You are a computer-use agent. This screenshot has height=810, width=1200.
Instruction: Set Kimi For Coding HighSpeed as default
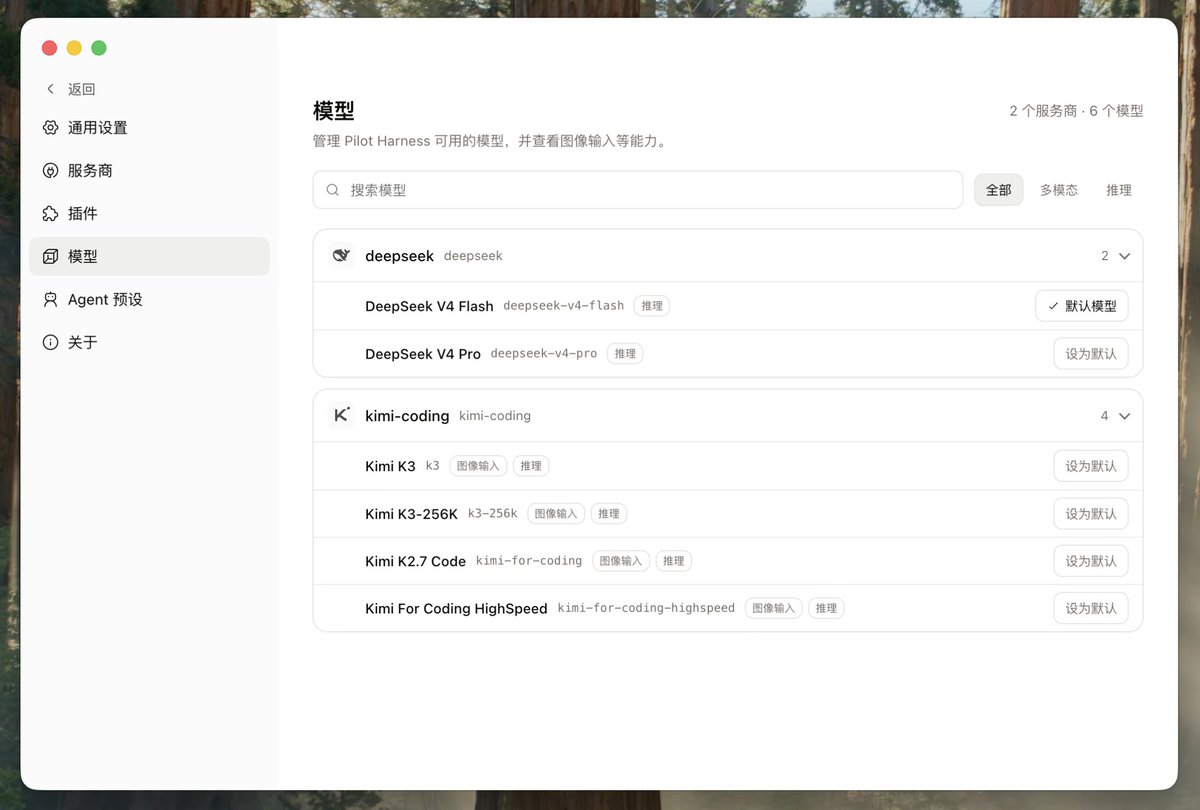tap(1091, 608)
